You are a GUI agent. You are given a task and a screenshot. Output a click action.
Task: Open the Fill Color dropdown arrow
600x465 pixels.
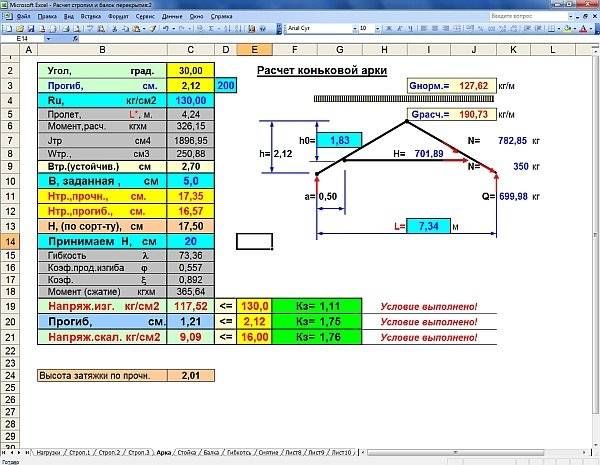coord(575,29)
